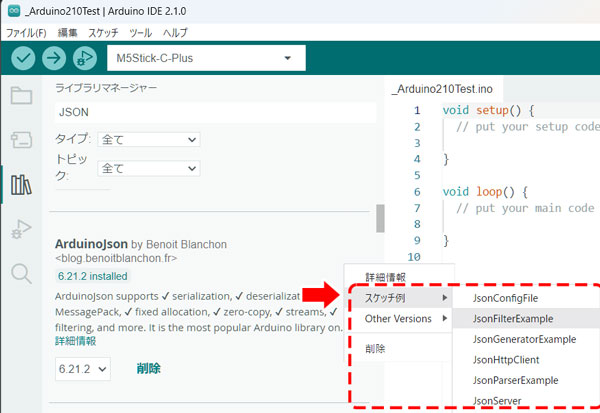
Task: Expand the スケッチ例 submenu arrow
Action: [x=445, y=297]
